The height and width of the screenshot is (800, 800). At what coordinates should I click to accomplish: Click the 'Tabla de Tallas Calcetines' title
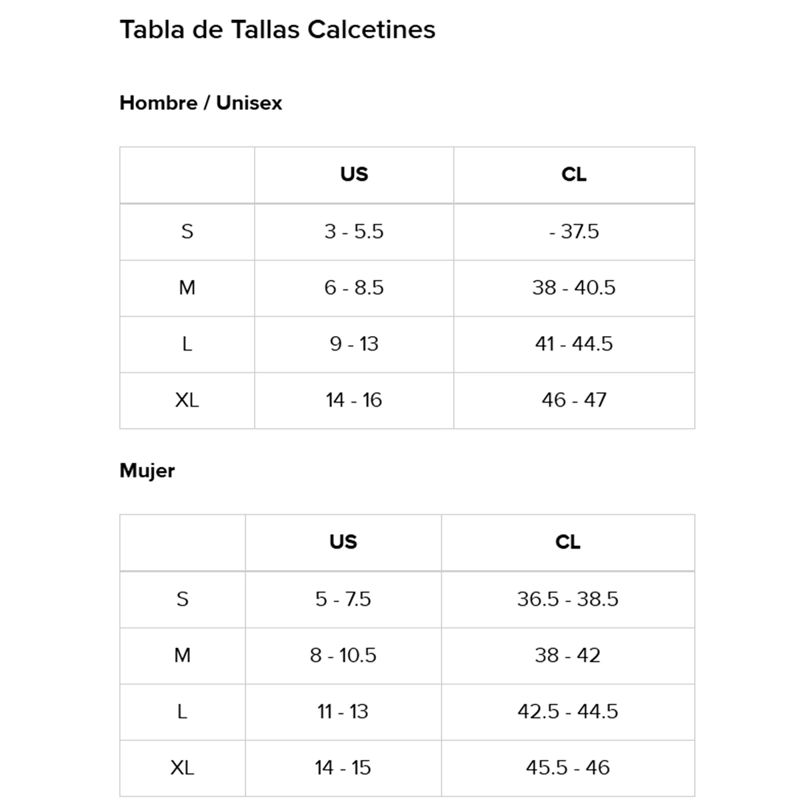click(x=277, y=29)
